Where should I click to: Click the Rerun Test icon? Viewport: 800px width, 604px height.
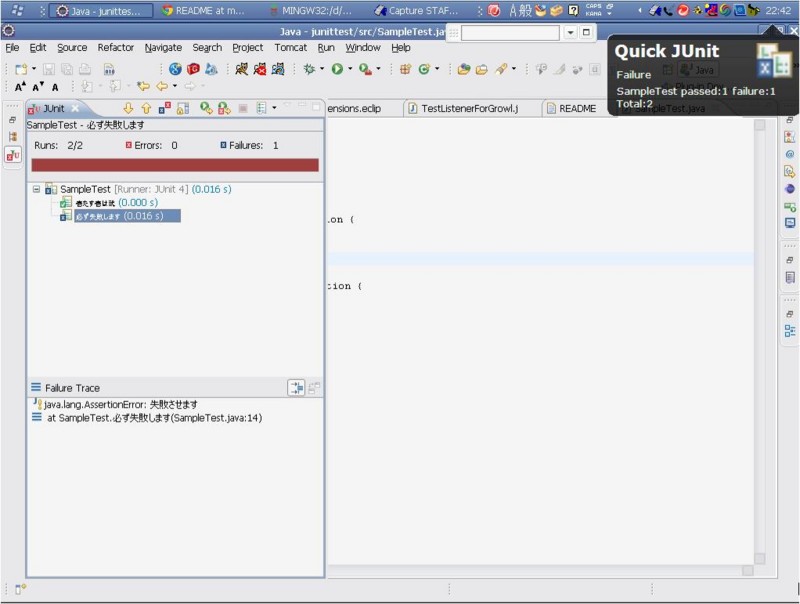[206, 108]
